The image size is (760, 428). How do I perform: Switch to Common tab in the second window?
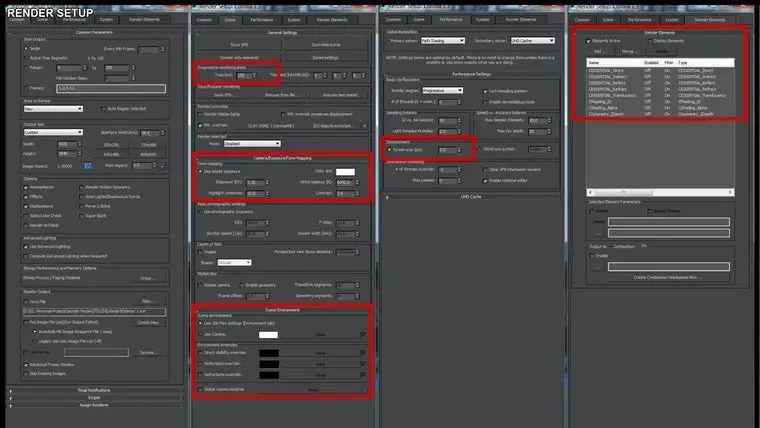click(x=204, y=20)
